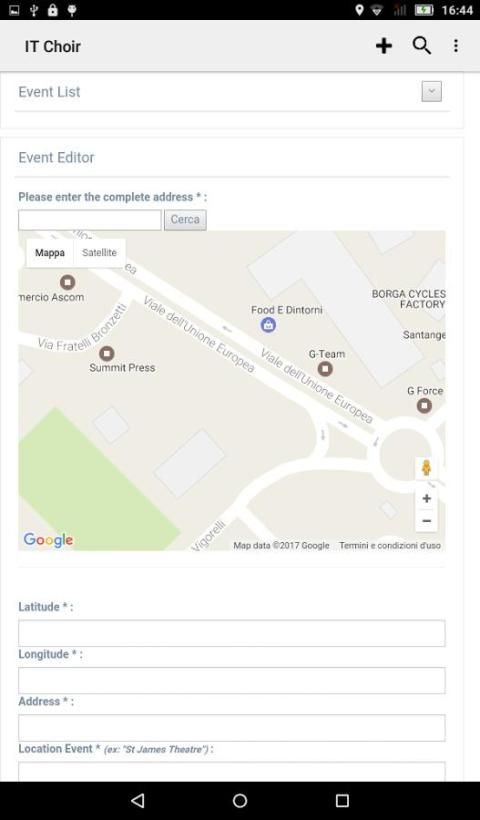Tap the Summit Press map marker
This screenshot has width=480, height=820.
[x=107, y=354]
